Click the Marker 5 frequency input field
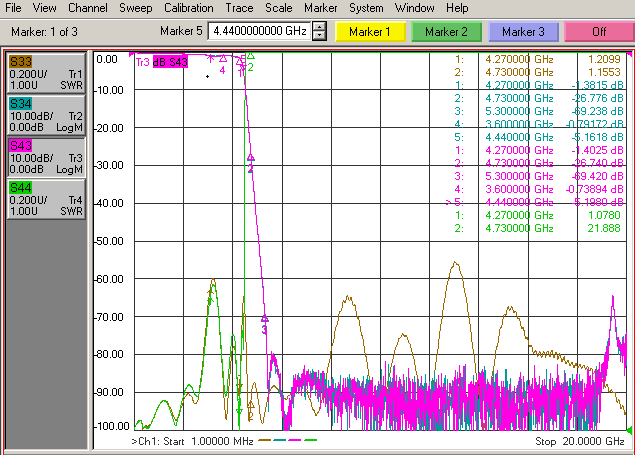635x455 pixels. point(259,31)
